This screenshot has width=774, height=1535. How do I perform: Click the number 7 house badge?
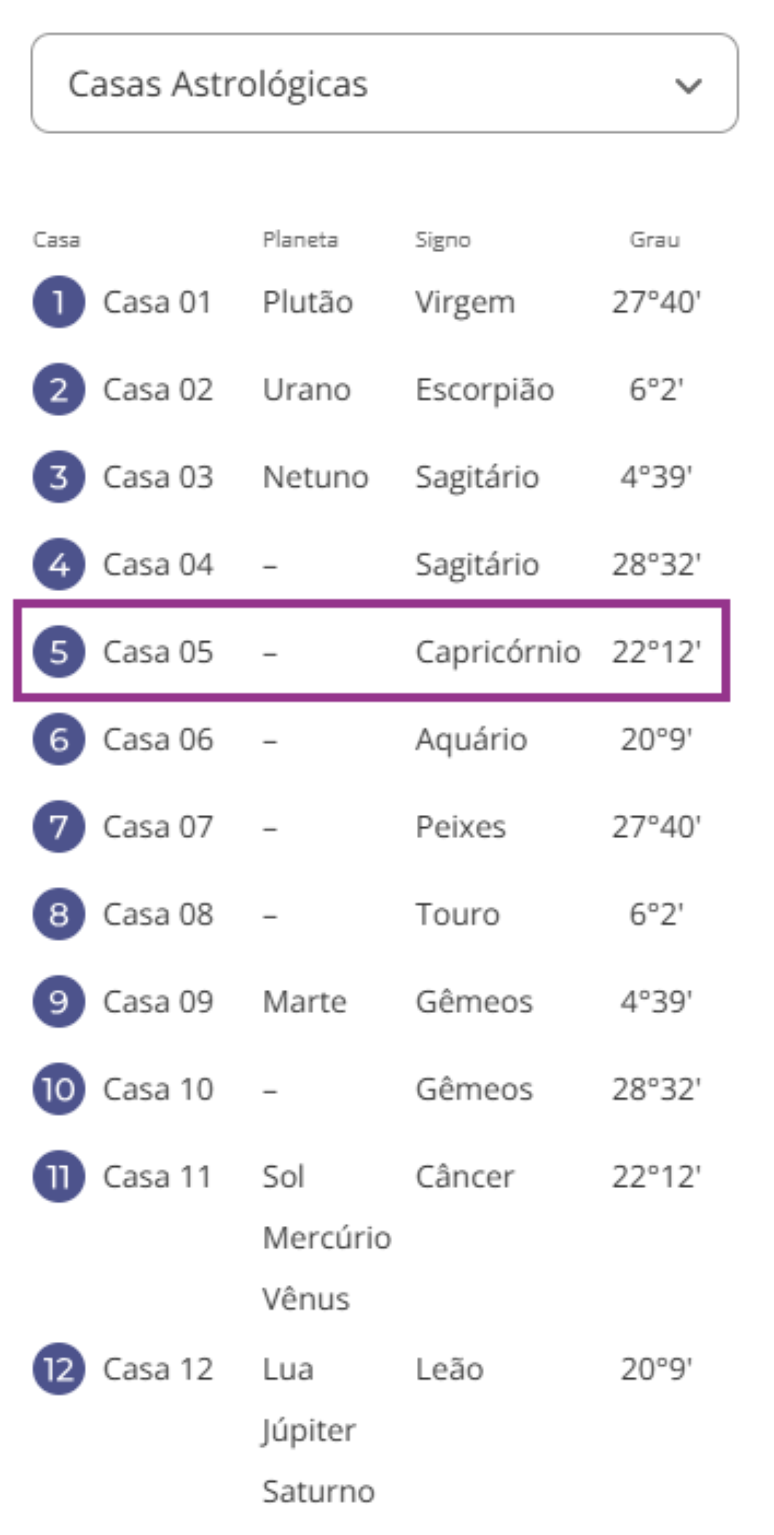[x=58, y=827]
